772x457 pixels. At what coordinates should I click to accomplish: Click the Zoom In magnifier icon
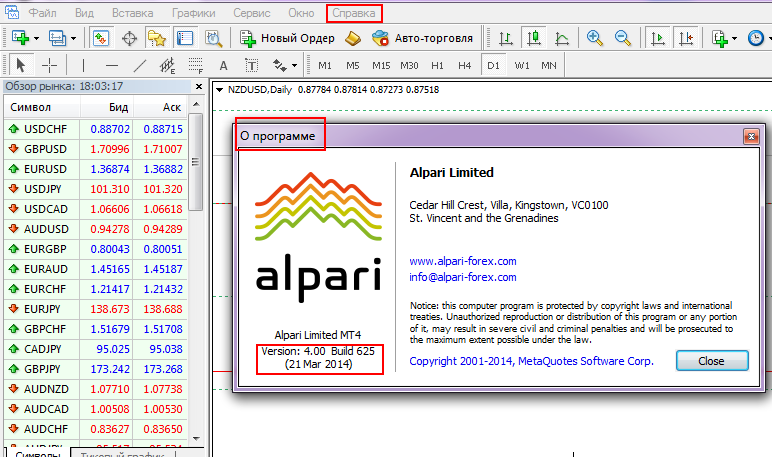(594, 38)
